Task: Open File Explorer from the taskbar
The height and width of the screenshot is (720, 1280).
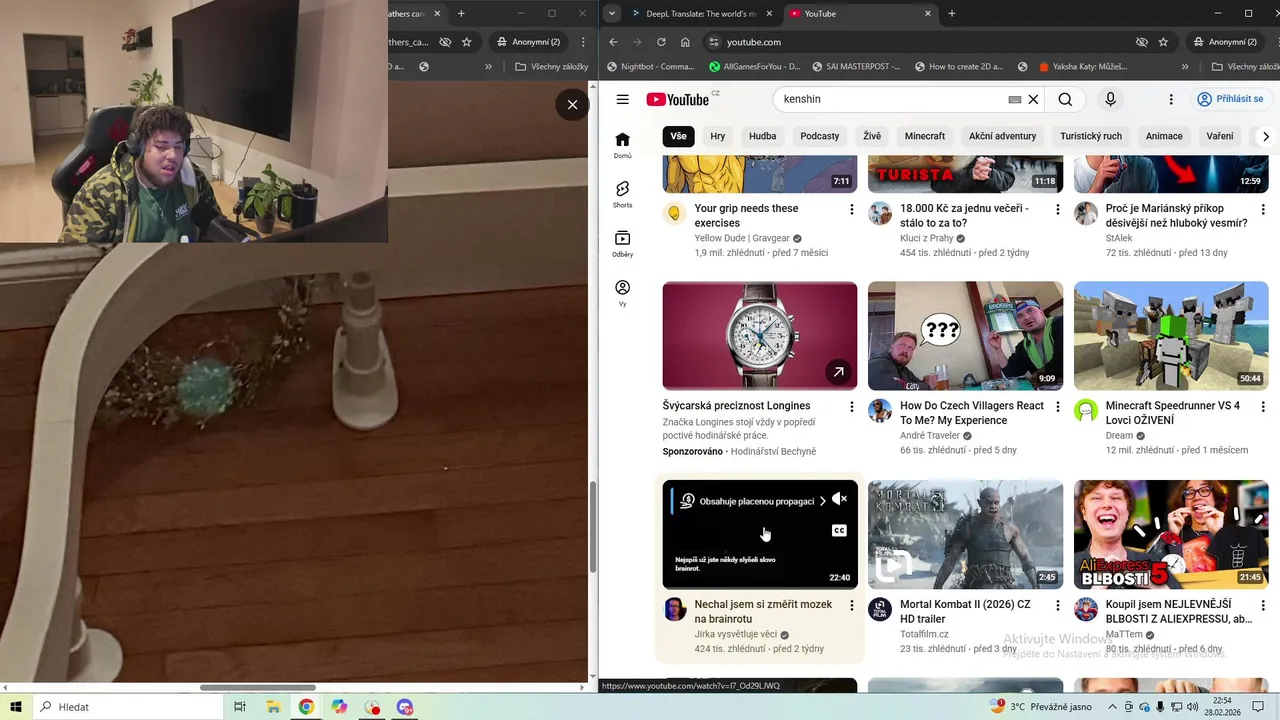Action: point(273,707)
